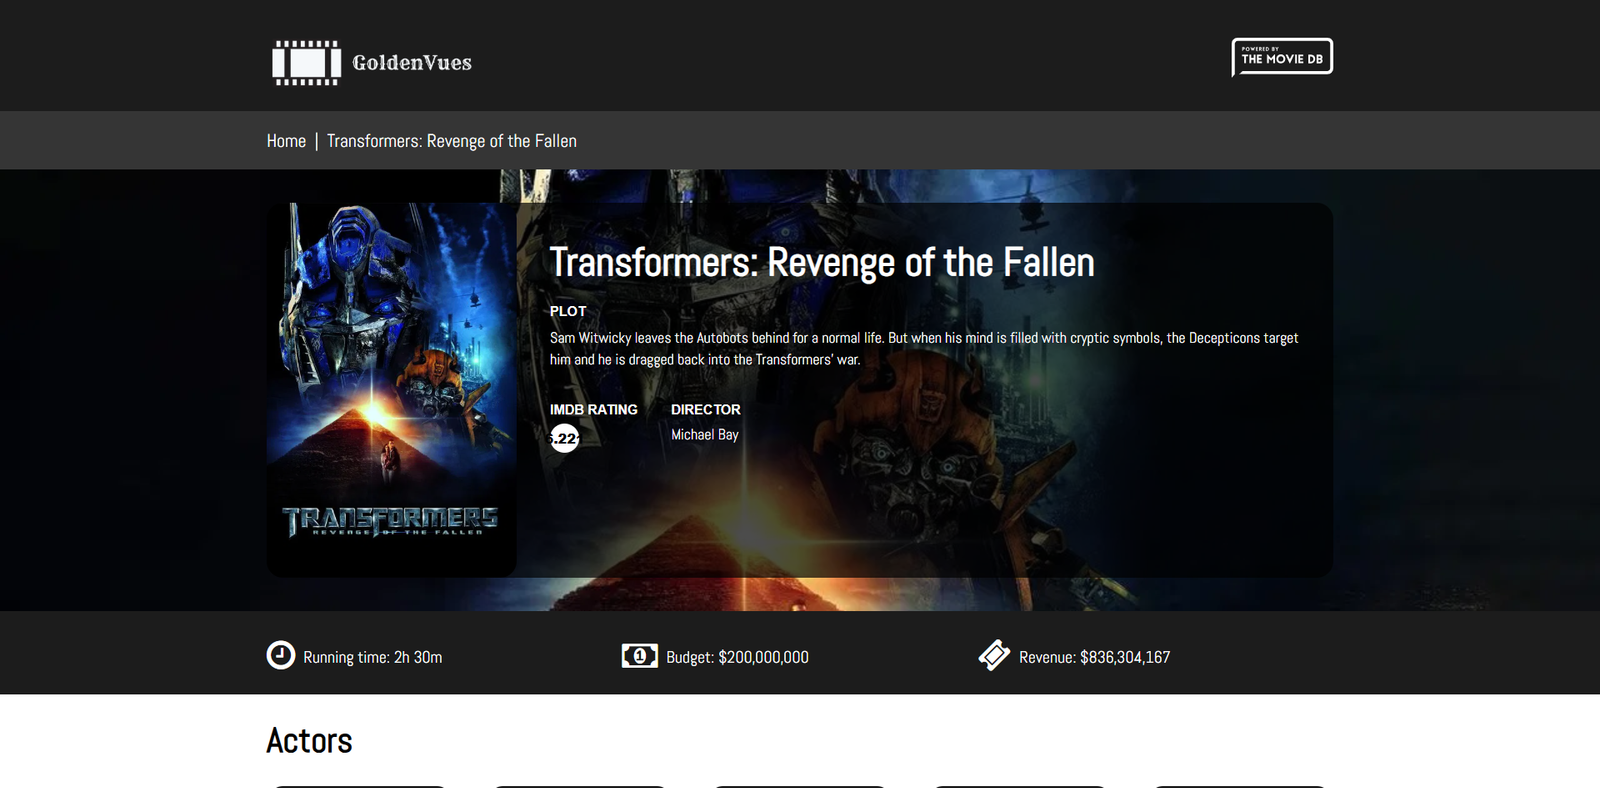The width and height of the screenshot is (1600, 788).
Task: Click the Budget: $200,000,000 text
Action: 738,657
